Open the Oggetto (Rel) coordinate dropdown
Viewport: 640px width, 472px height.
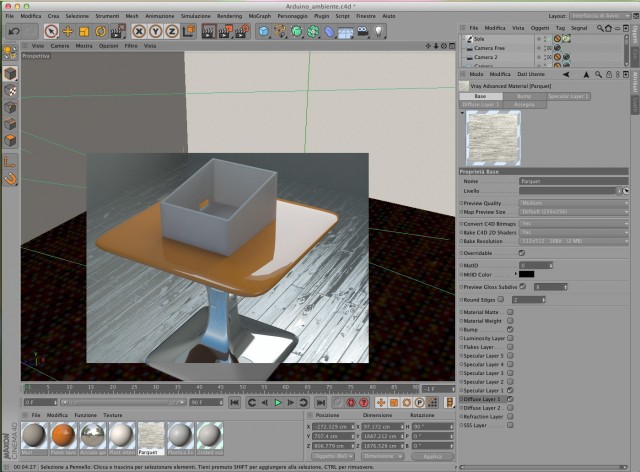(x=333, y=456)
